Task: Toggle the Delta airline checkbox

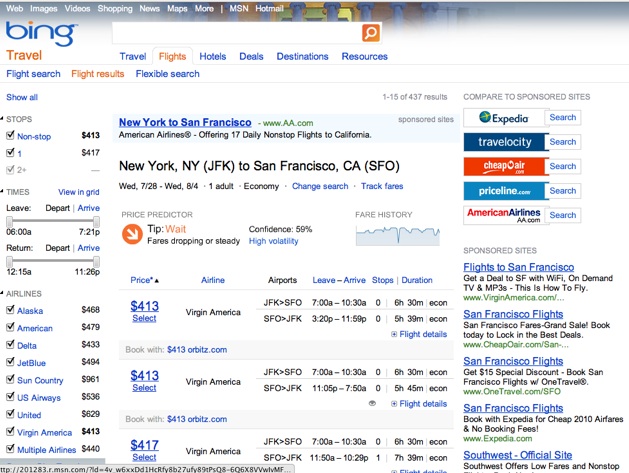Action: click(10, 345)
